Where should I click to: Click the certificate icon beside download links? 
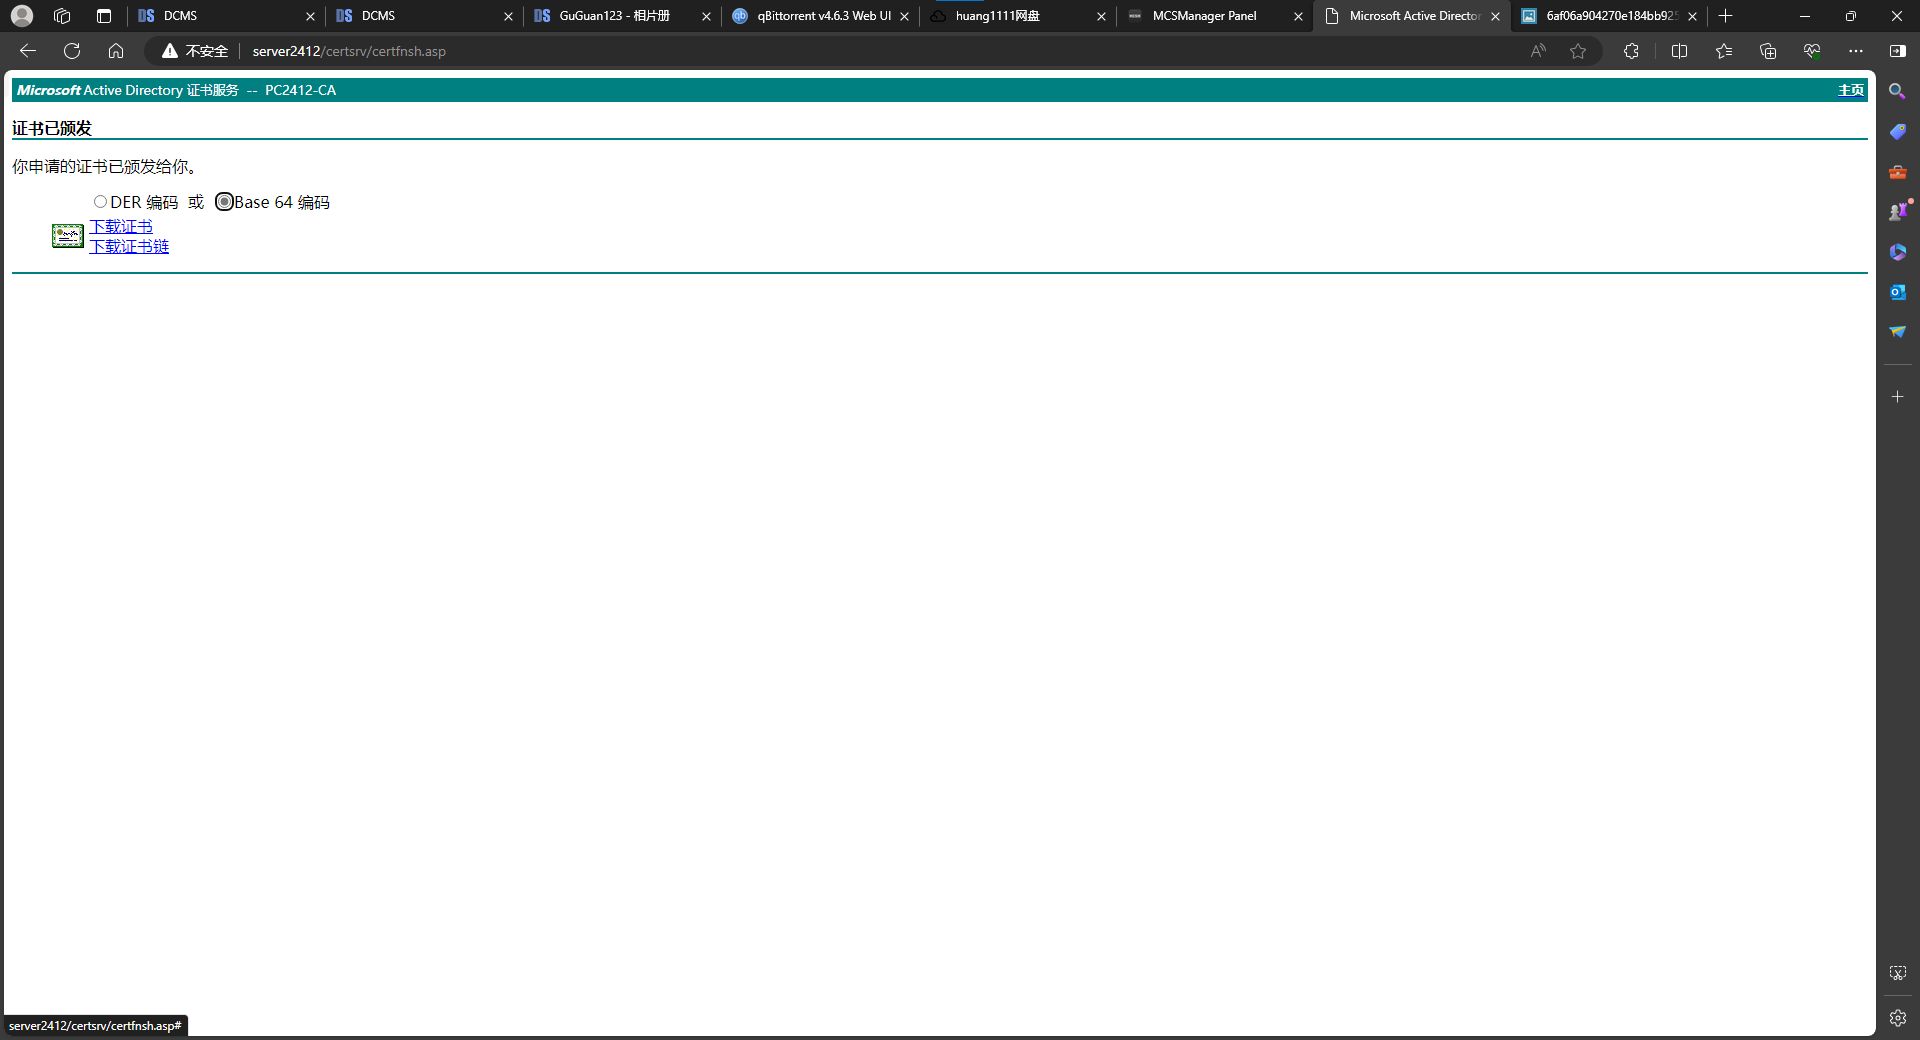coord(68,236)
